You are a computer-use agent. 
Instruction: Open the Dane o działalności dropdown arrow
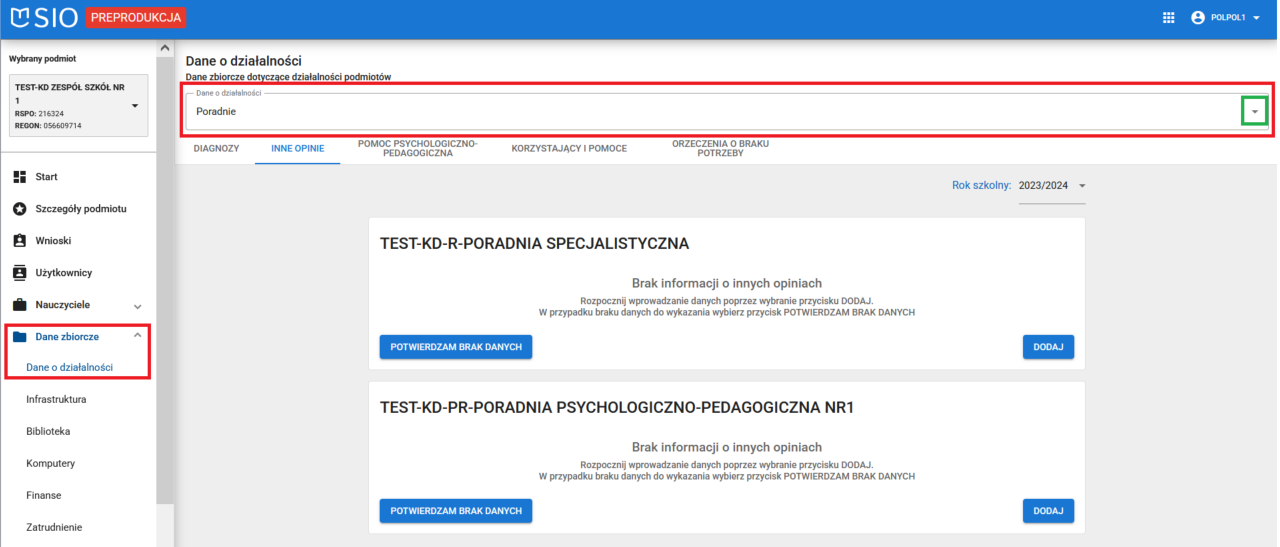click(x=1254, y=112)
